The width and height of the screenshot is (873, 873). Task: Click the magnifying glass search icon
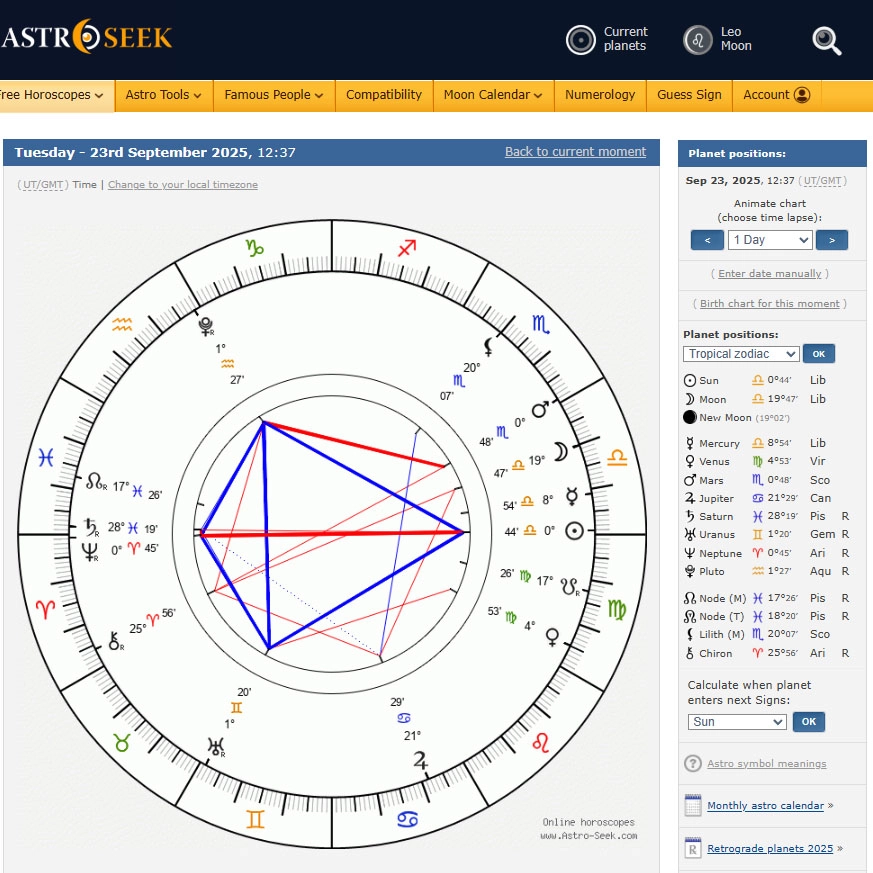point(826,40)
